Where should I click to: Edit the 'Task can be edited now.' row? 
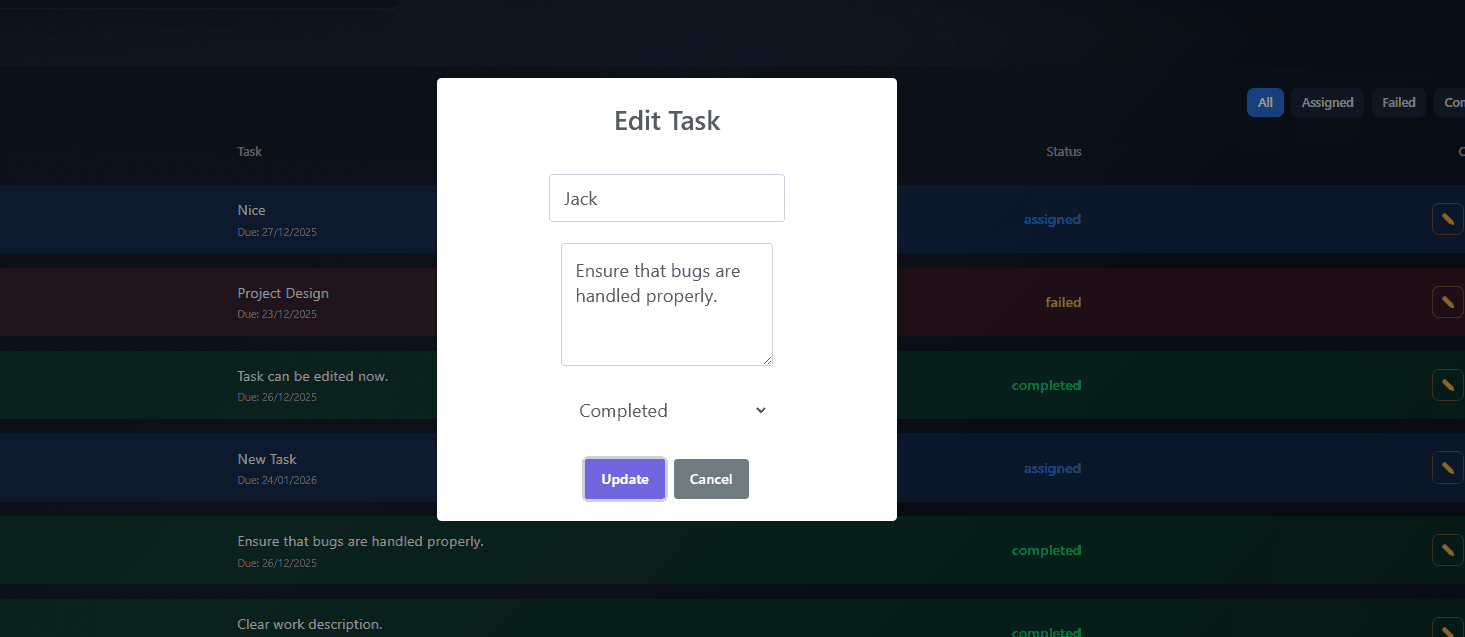click(1447, 385)
